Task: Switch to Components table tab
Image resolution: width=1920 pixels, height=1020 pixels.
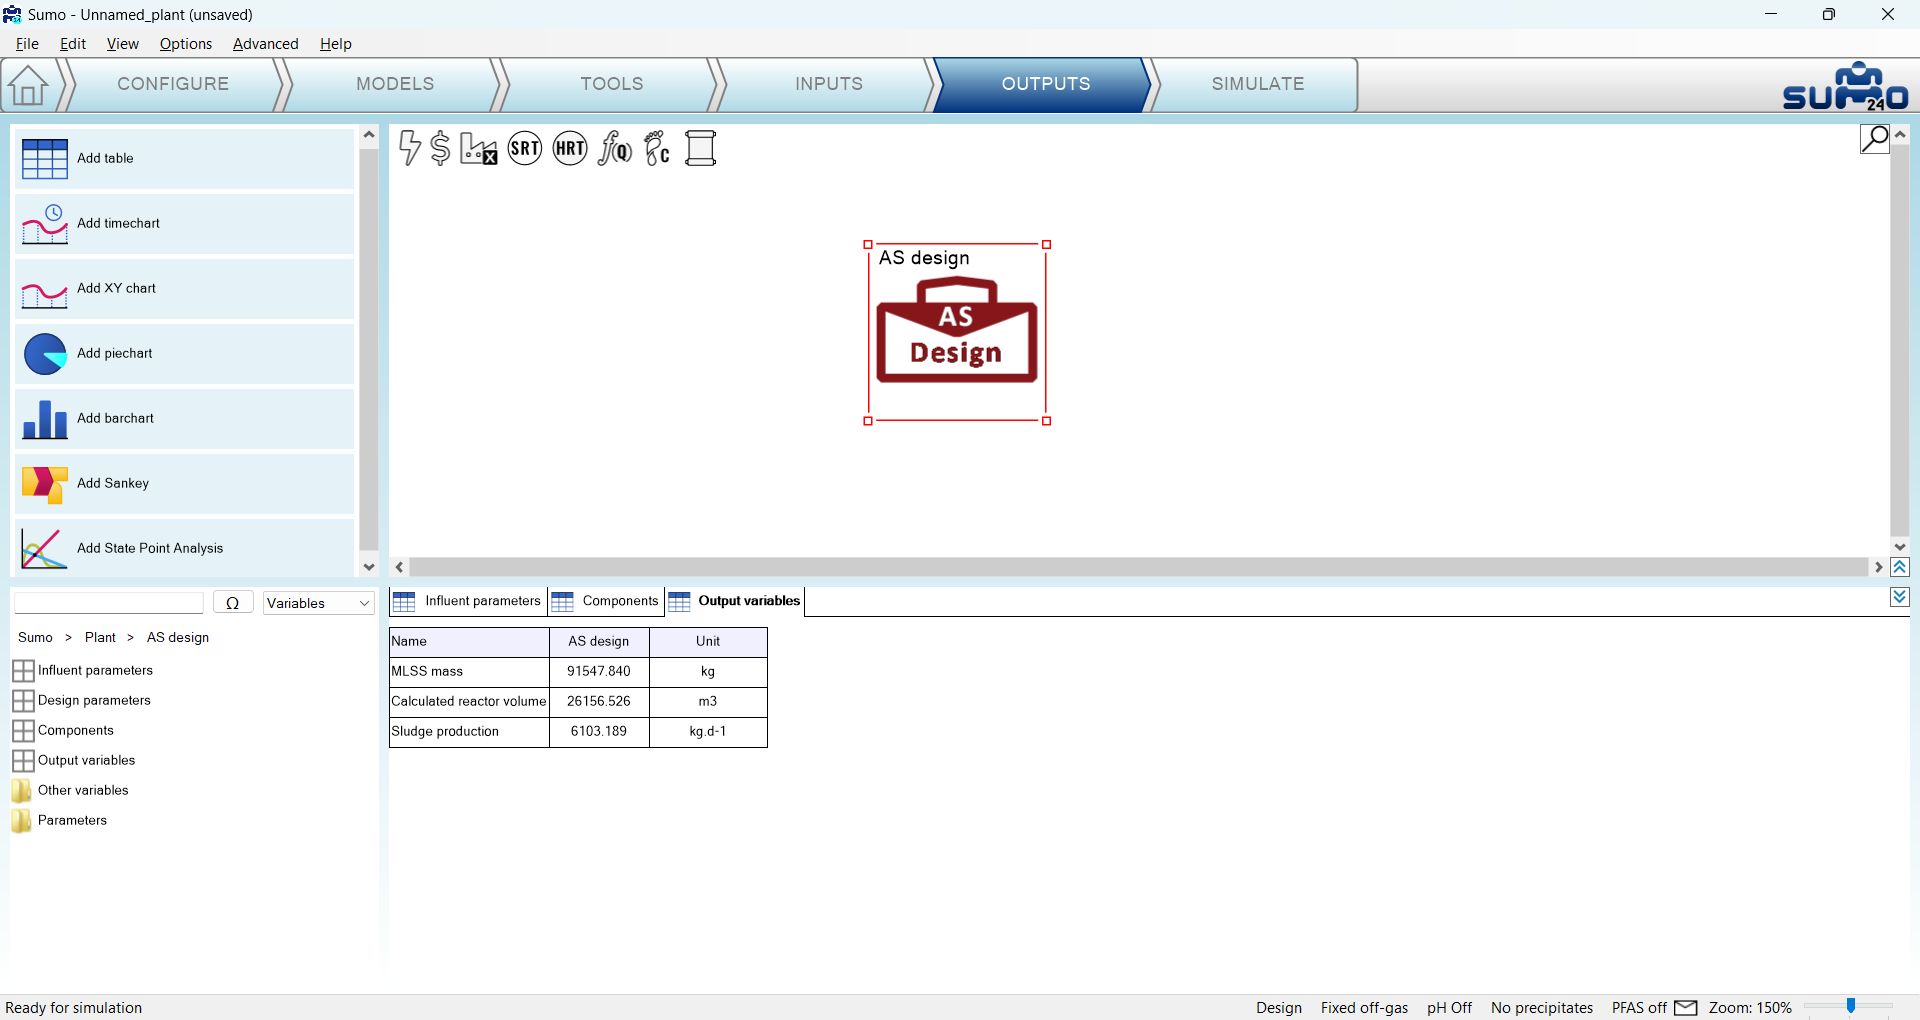Action: (606, 601)
